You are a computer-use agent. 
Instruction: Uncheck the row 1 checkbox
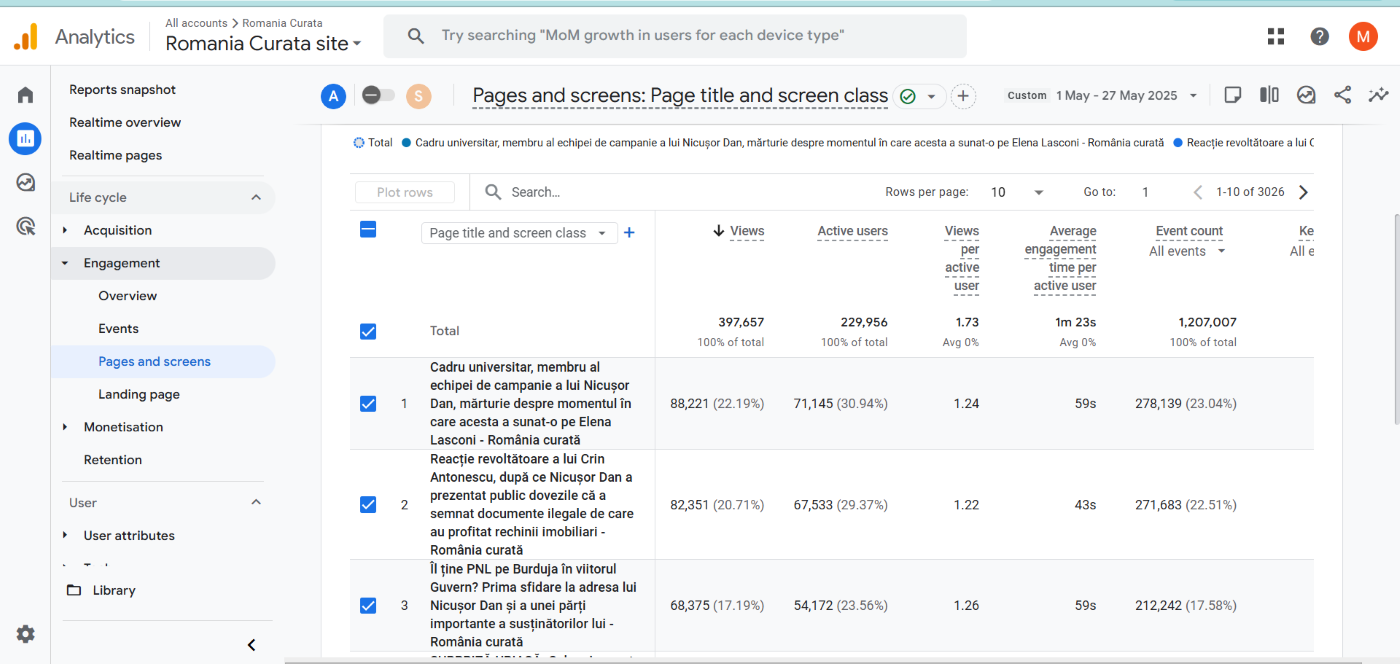tap(368, 404)
